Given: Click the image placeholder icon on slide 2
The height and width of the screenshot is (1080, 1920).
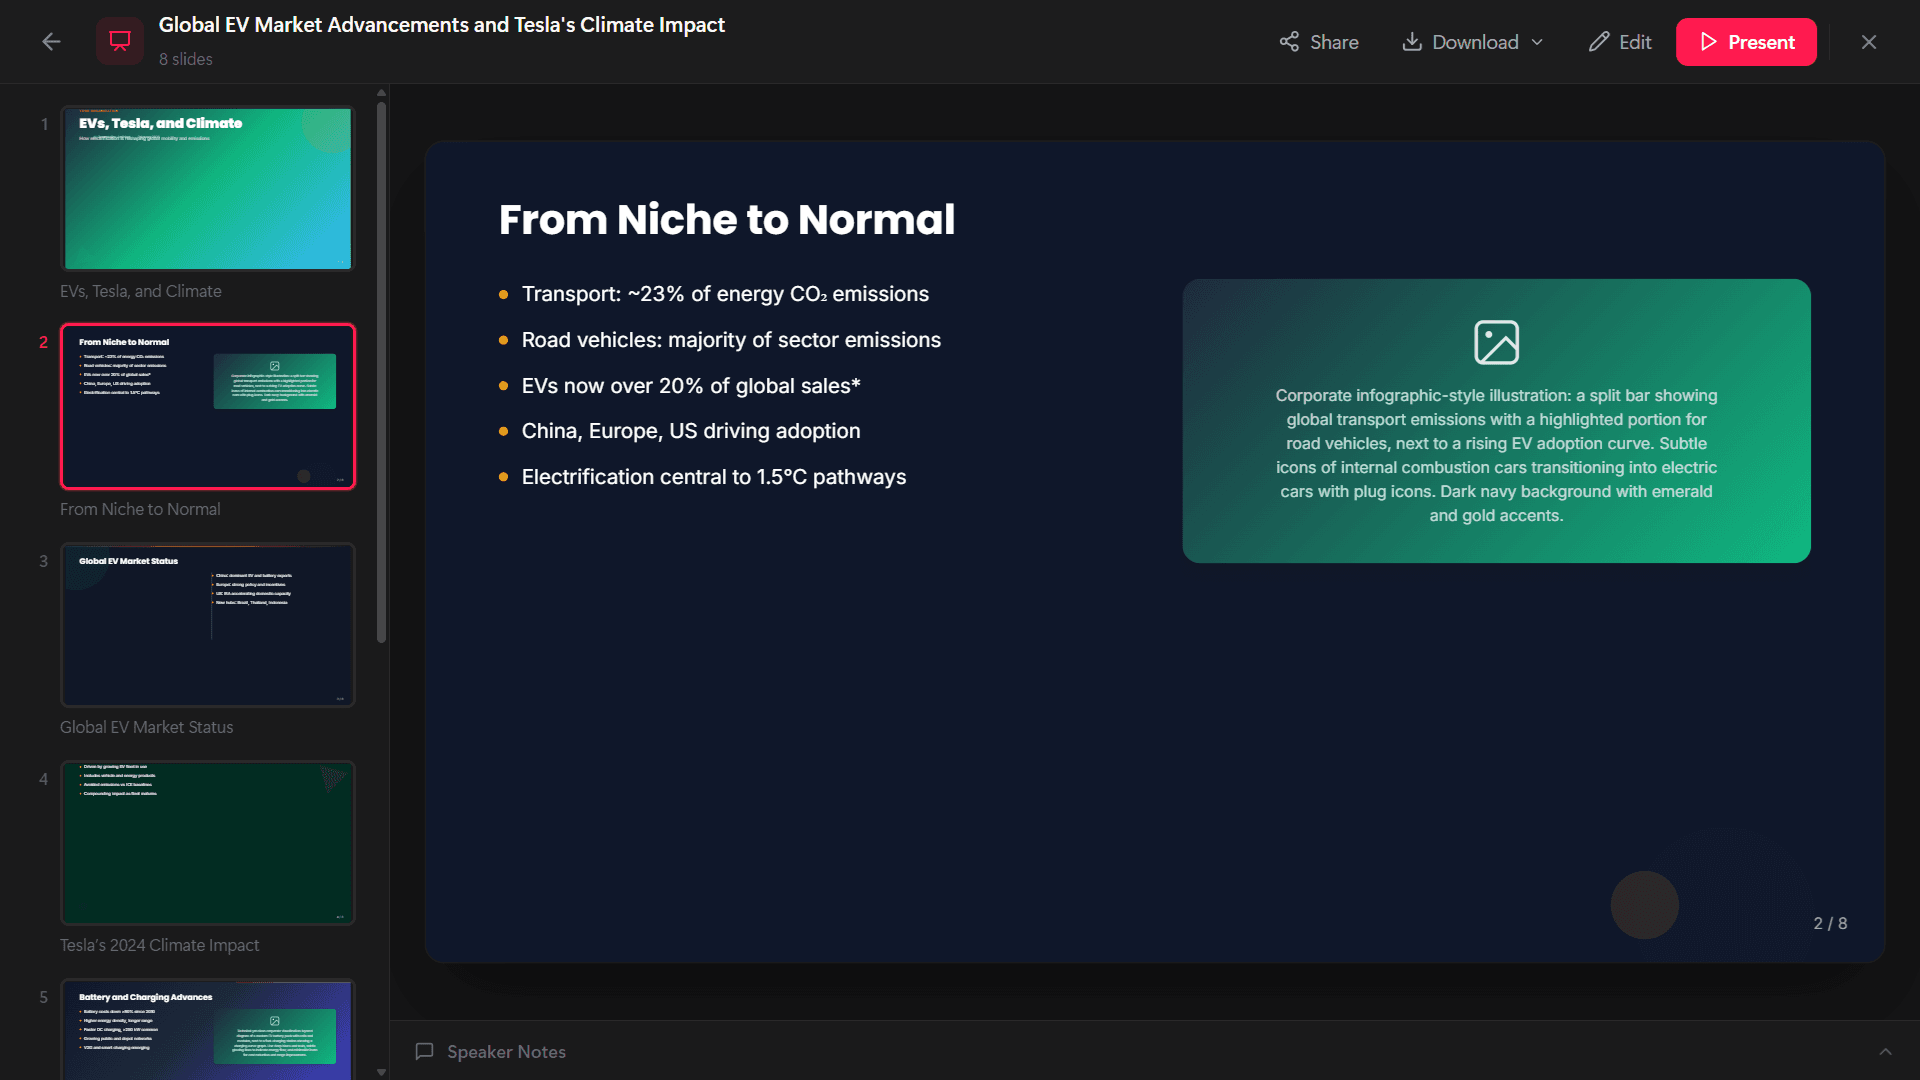Looking at the screenshot, I should [1496, 341].
